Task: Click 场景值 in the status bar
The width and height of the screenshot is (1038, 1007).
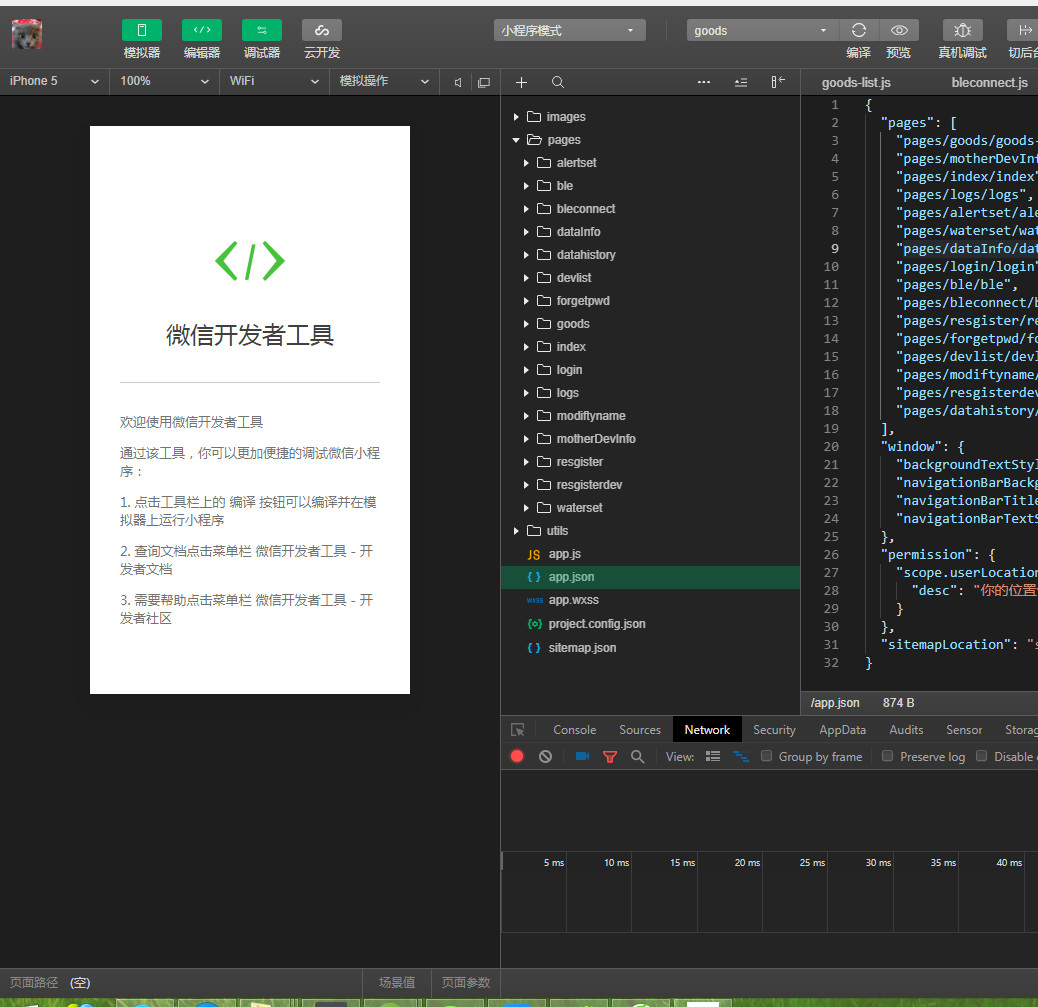Action: point(397,983)
